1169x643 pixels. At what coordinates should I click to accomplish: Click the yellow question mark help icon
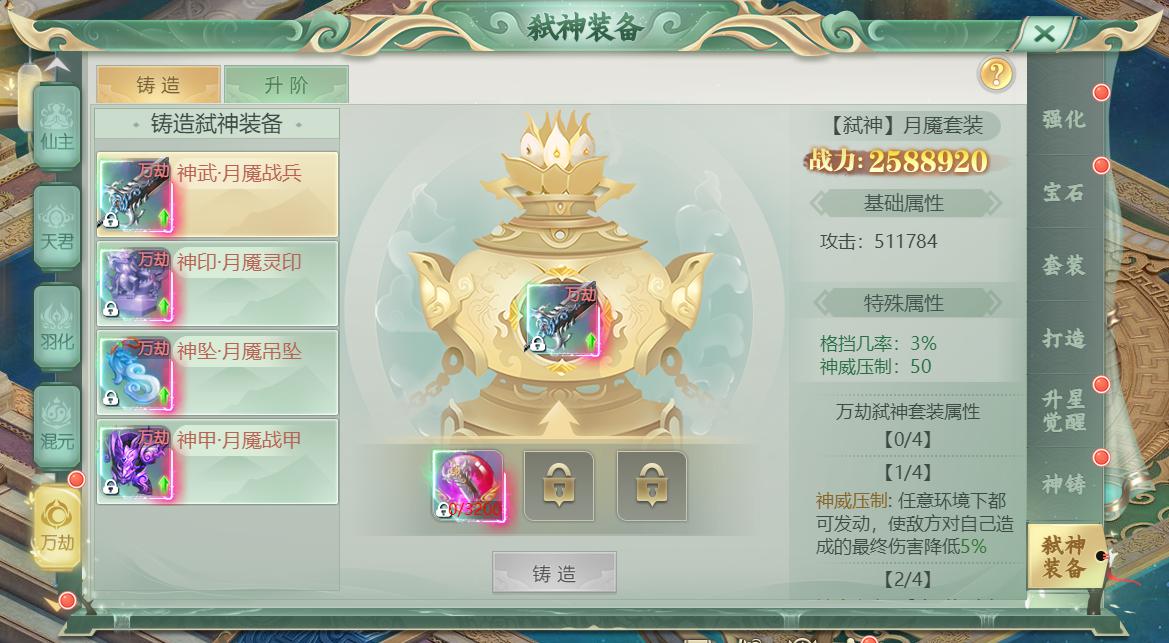(996, 74)
